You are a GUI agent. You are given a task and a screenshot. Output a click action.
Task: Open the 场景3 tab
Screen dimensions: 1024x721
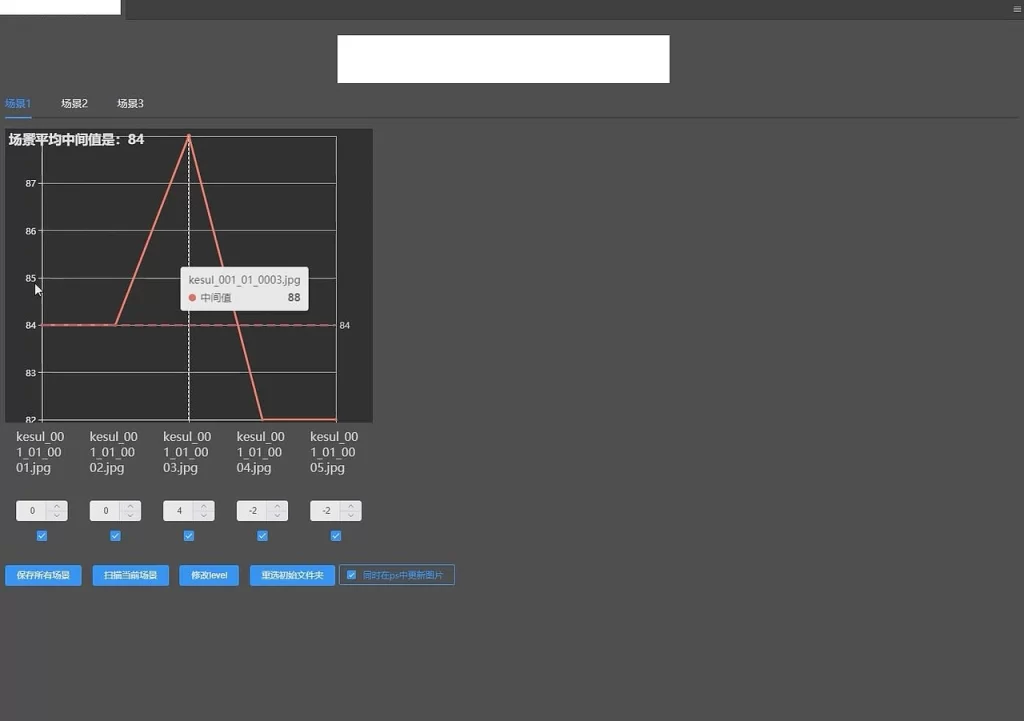(x=130, y=104)
